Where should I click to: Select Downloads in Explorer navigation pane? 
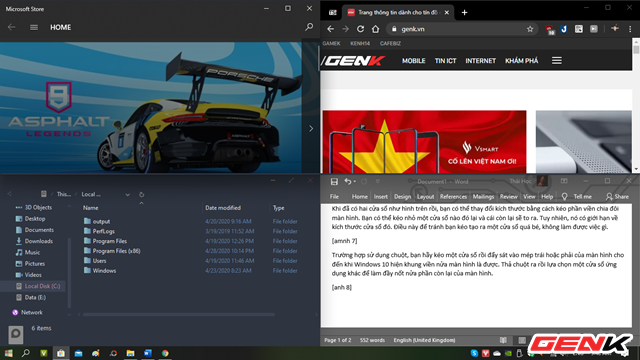(x=38, y=241)
